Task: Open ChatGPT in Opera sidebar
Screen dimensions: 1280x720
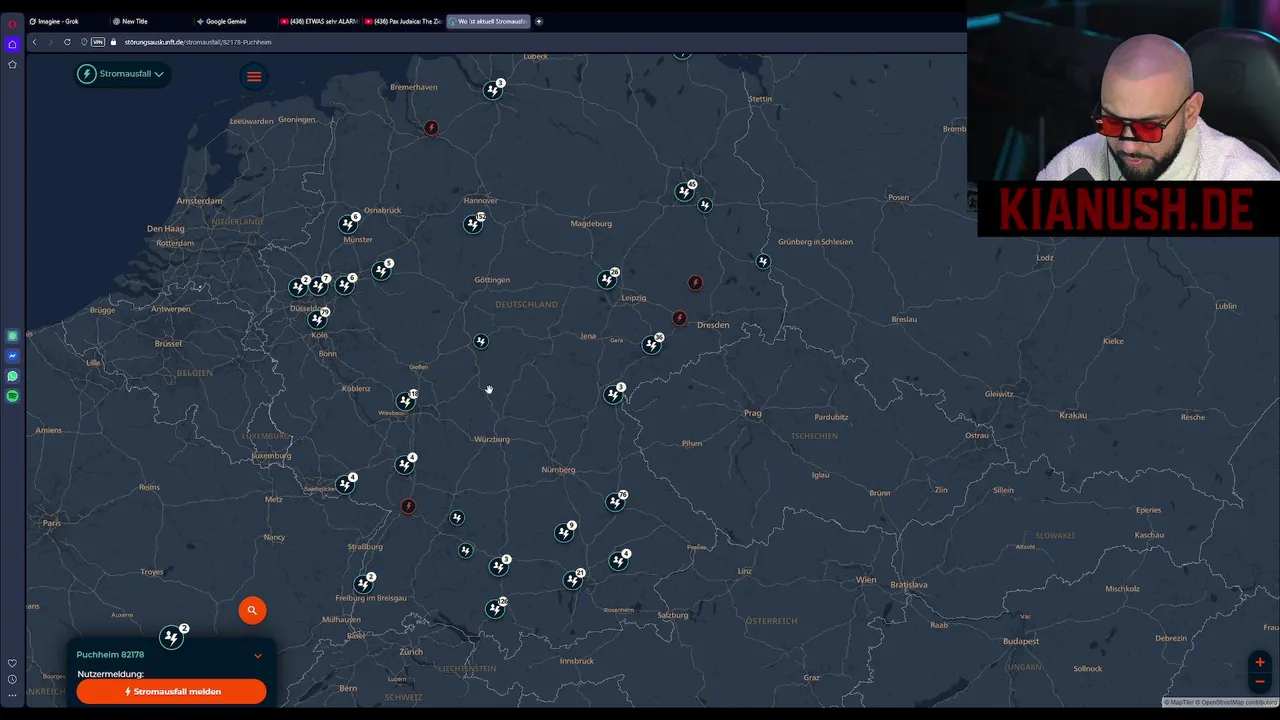Action: point(12,336)
